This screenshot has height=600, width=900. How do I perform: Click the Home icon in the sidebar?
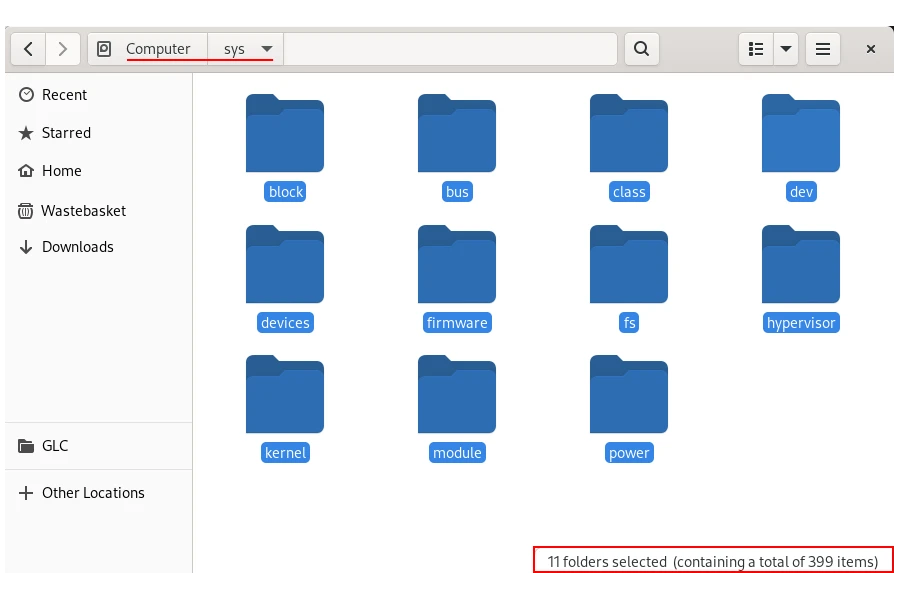[x=29, y=170]
